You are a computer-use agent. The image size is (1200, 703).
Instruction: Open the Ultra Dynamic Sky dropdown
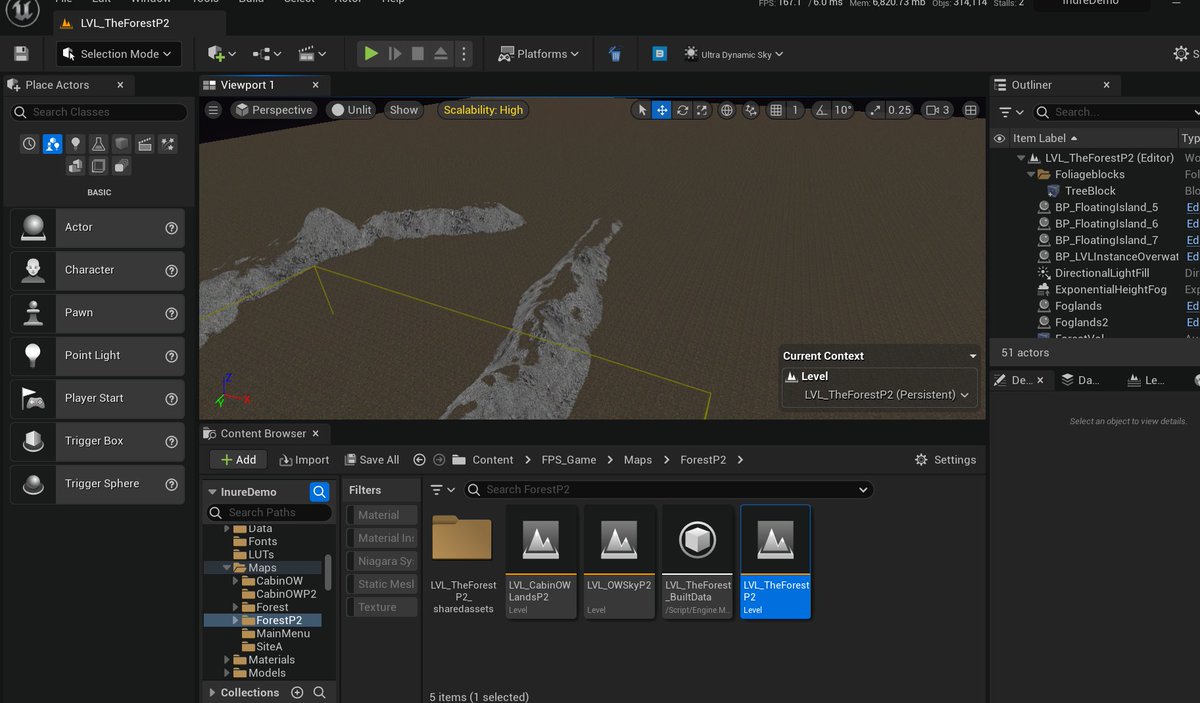pos(733,54)
